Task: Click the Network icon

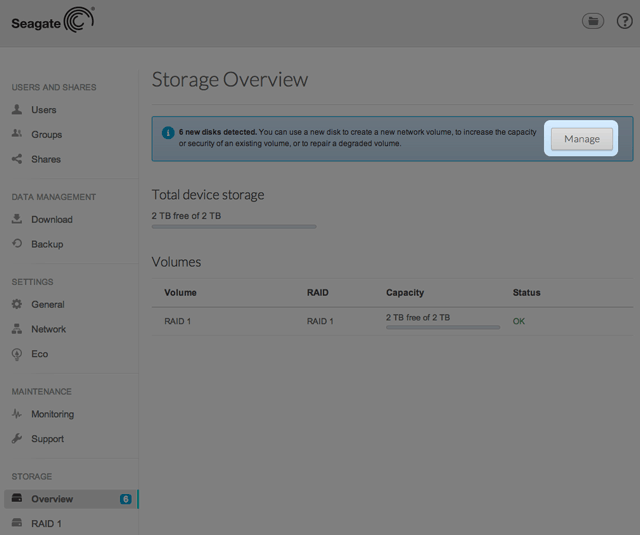Action: 17,329
